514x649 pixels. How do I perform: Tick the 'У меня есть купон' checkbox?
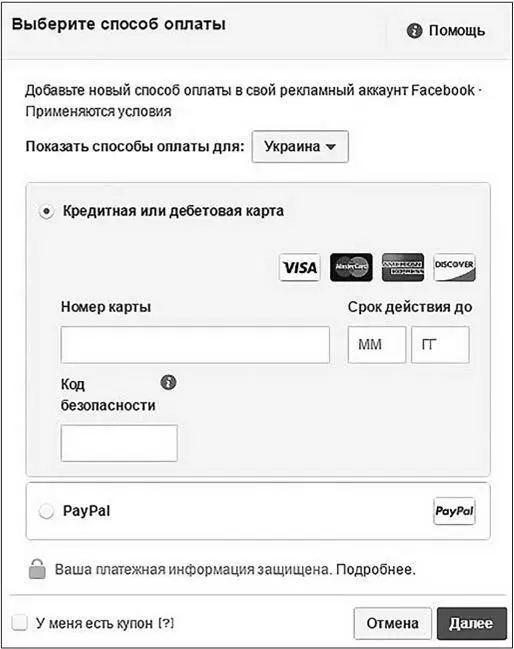[x=19, y=622]
